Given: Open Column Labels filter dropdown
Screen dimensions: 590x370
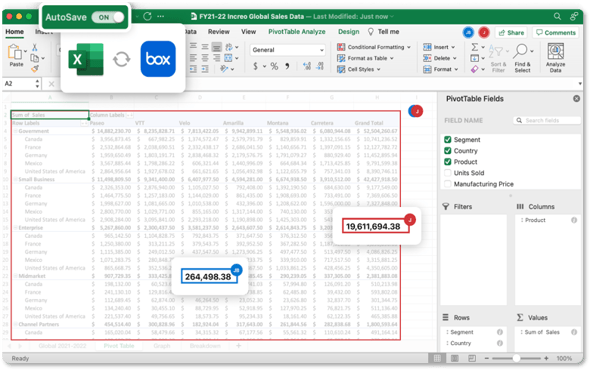Looking at the screenshot, I should tap(130, 115).
